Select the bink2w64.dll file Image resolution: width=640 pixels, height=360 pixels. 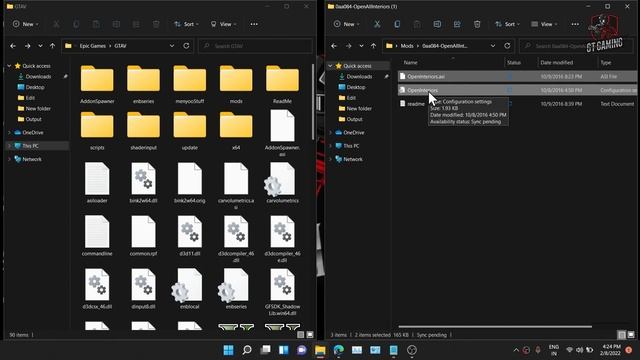(143, 183)
